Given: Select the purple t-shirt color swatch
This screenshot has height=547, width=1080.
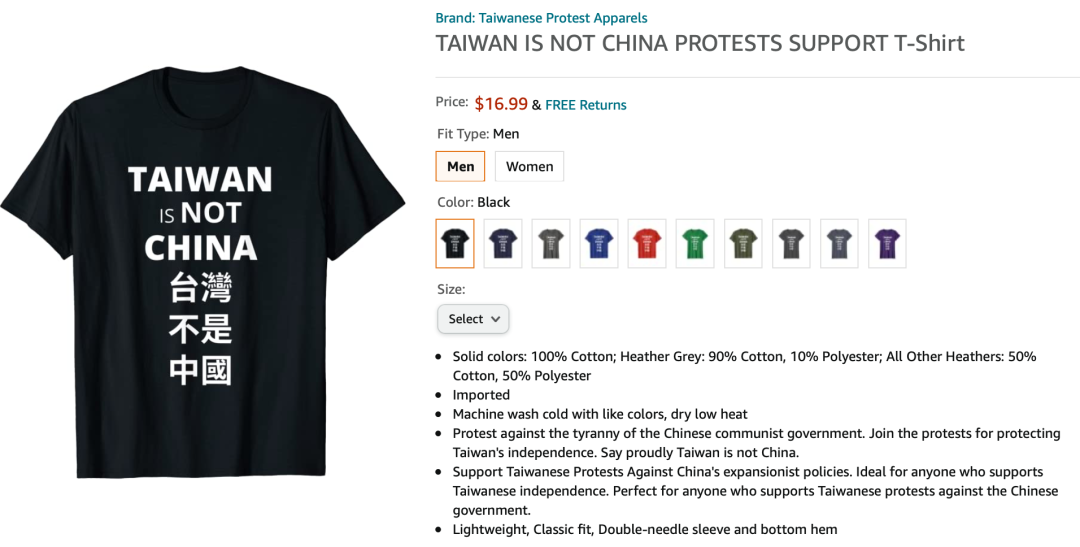Looking at the screenshot, I should (887, 243).
